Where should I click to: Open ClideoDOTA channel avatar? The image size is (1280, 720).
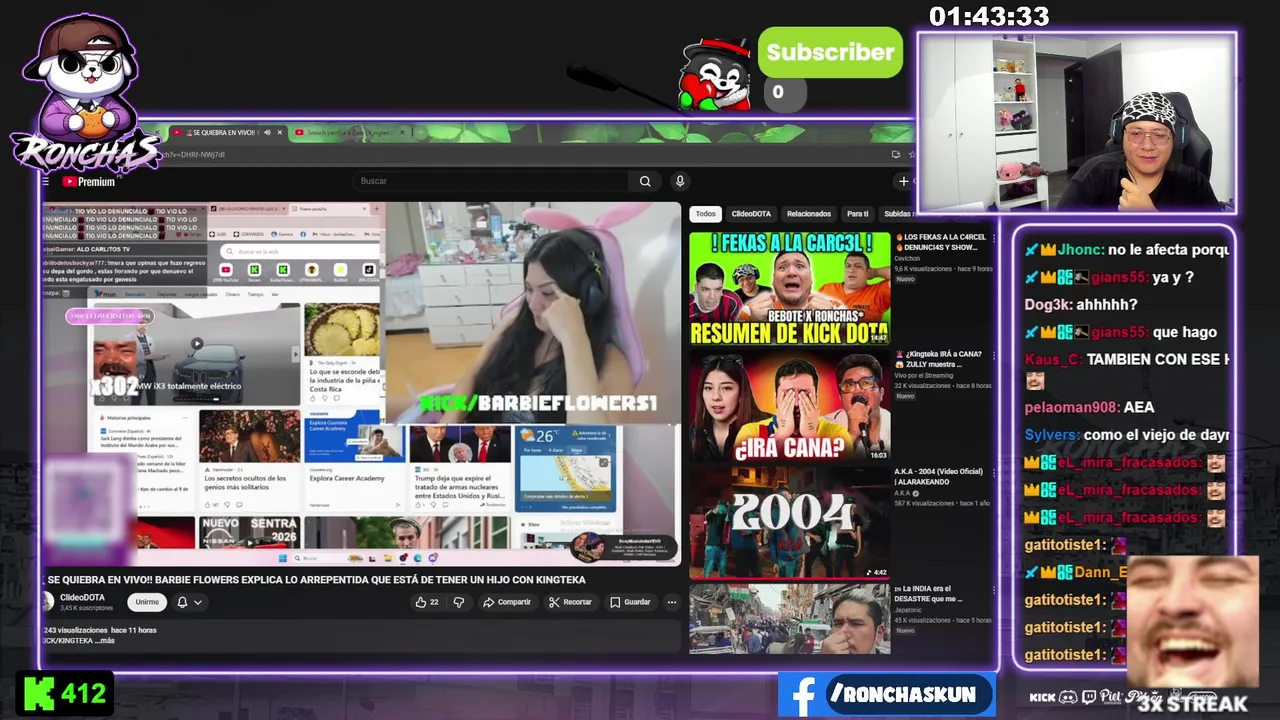coord(47,601)
